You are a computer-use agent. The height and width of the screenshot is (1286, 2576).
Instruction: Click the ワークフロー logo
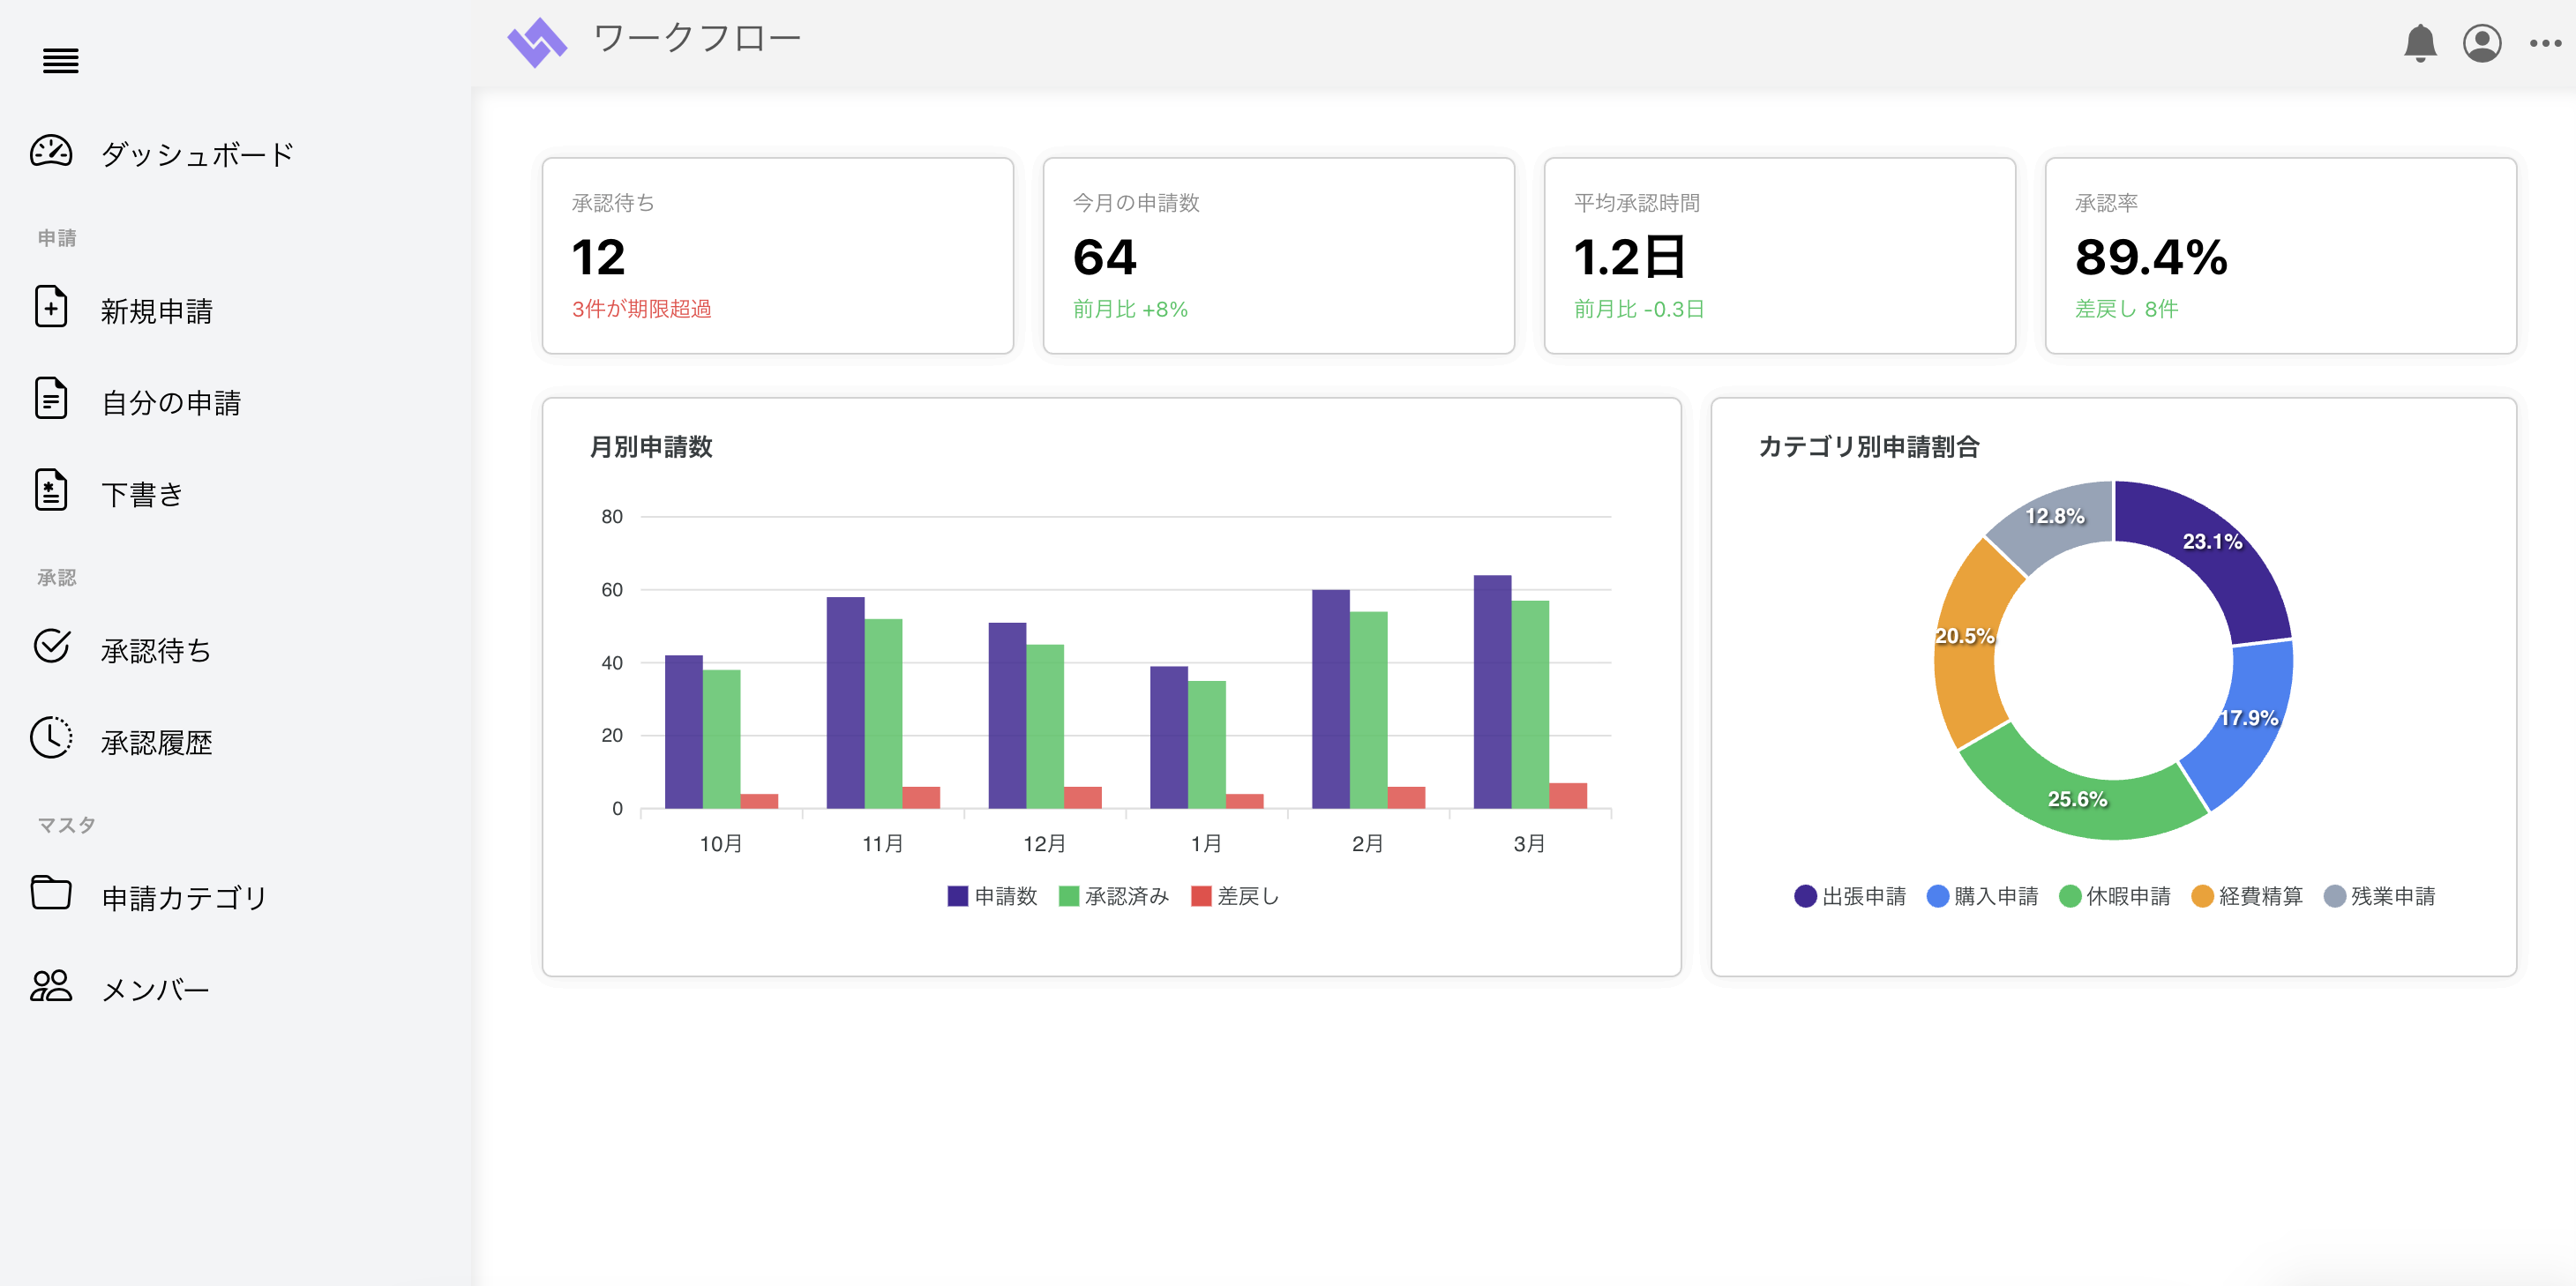[x=537, y=42]
